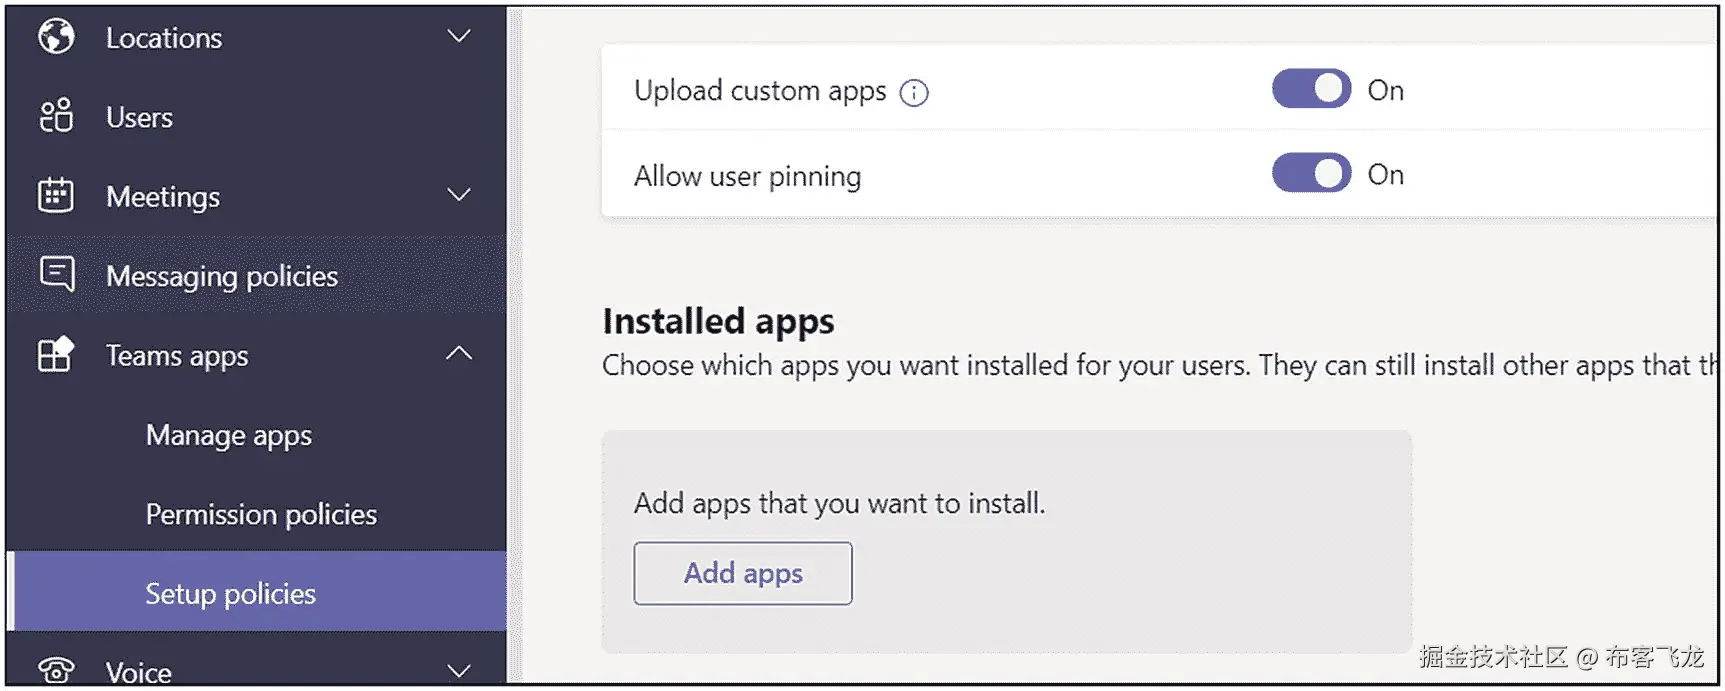
Task: Expand the Voice section chevron
Action: tap(459, 670)
